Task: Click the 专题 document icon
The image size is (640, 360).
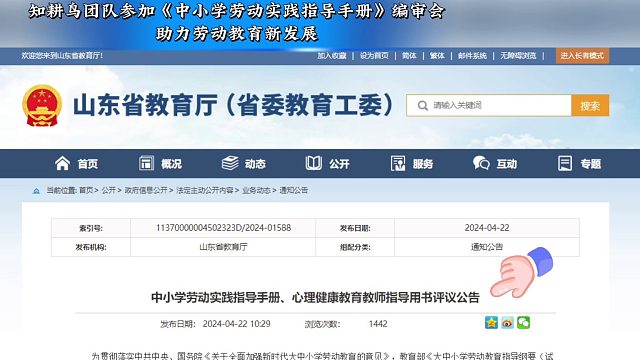Action: (565, 163)
